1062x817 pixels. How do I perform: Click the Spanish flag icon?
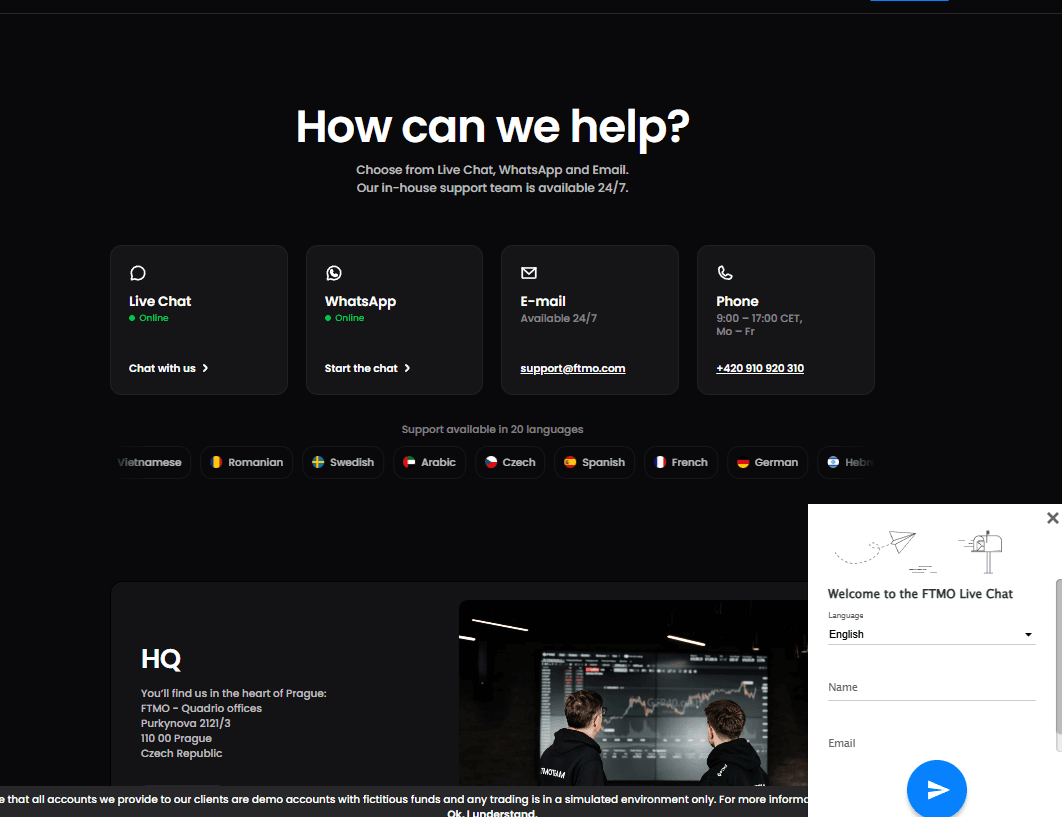pyautogui.click(x=570, y=463)
